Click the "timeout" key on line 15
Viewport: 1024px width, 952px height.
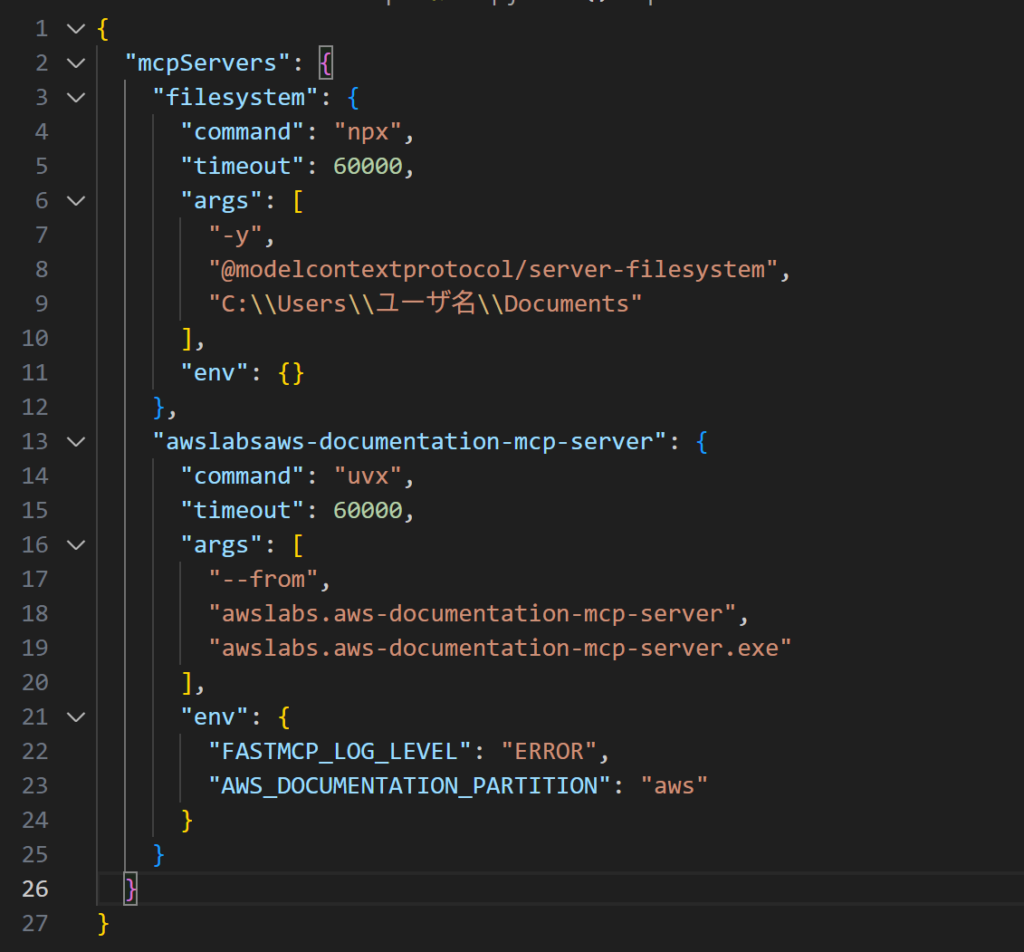(x=242, y=511)
